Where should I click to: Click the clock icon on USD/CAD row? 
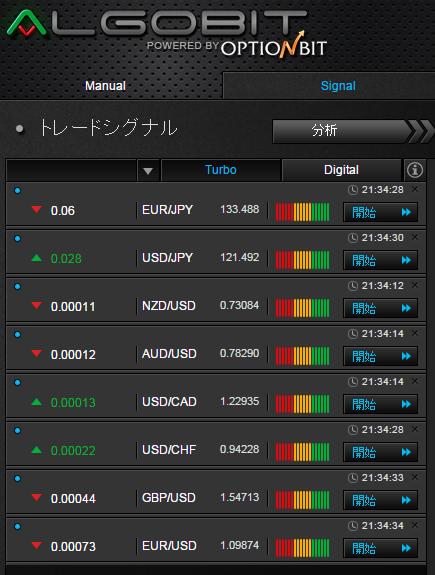click(x=352, y=382)
